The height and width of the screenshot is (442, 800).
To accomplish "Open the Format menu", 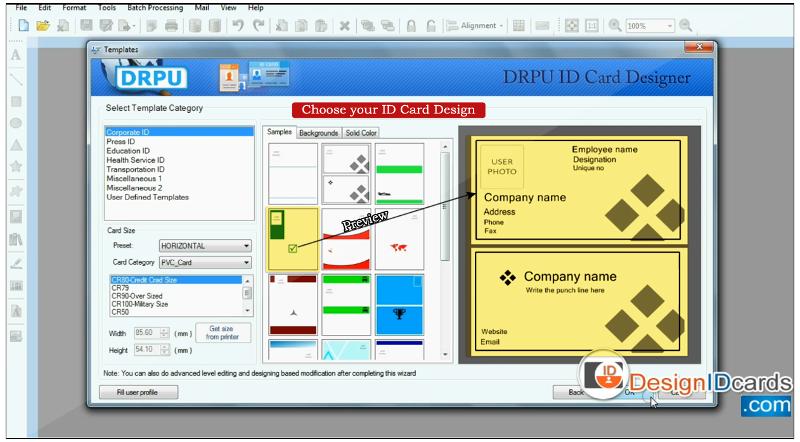I will [x=74, y=8].
